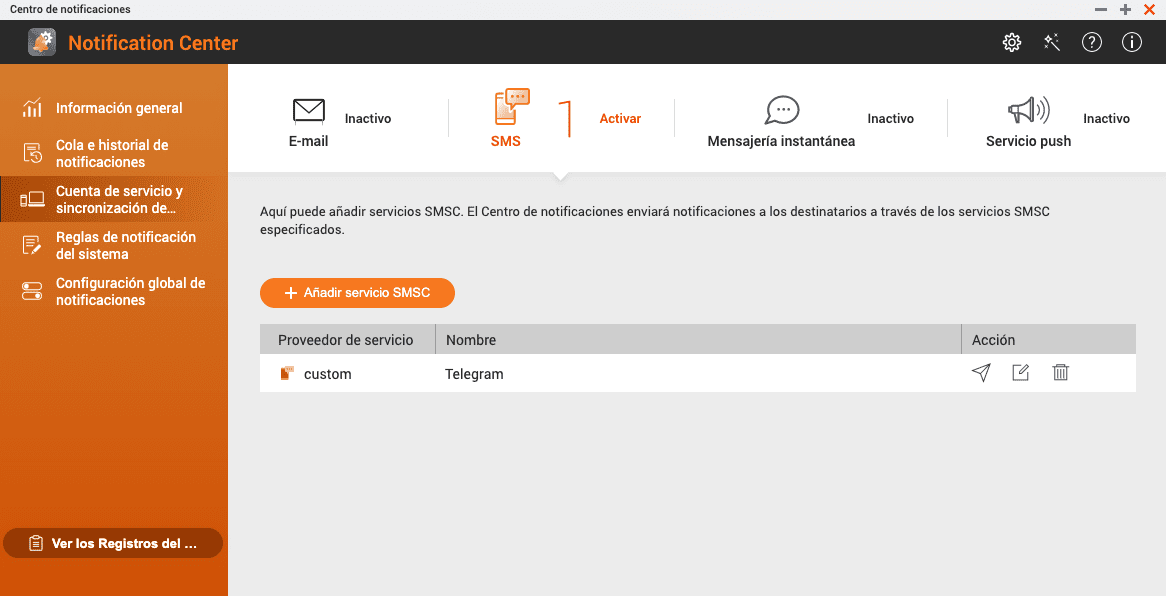Image resolution: width=1166 pixels, height=596 pixels.
Task: Click E-mail Inactivo status text
Action: tap(367, 118)
